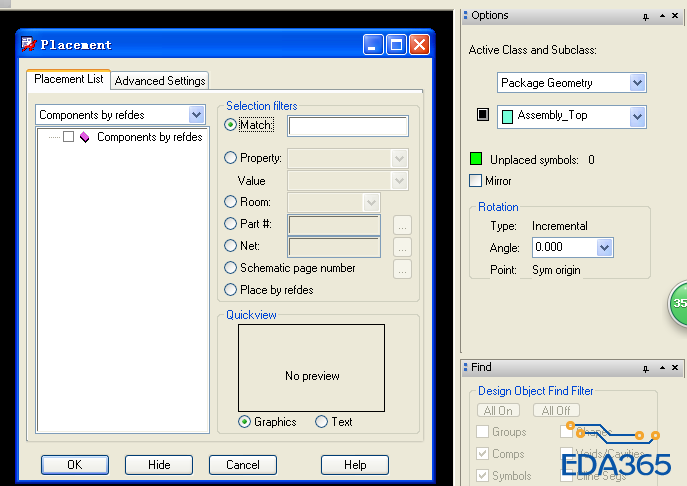Pin the Options panel
Screen dimensions: 687x486
click(x=645, y=17)
